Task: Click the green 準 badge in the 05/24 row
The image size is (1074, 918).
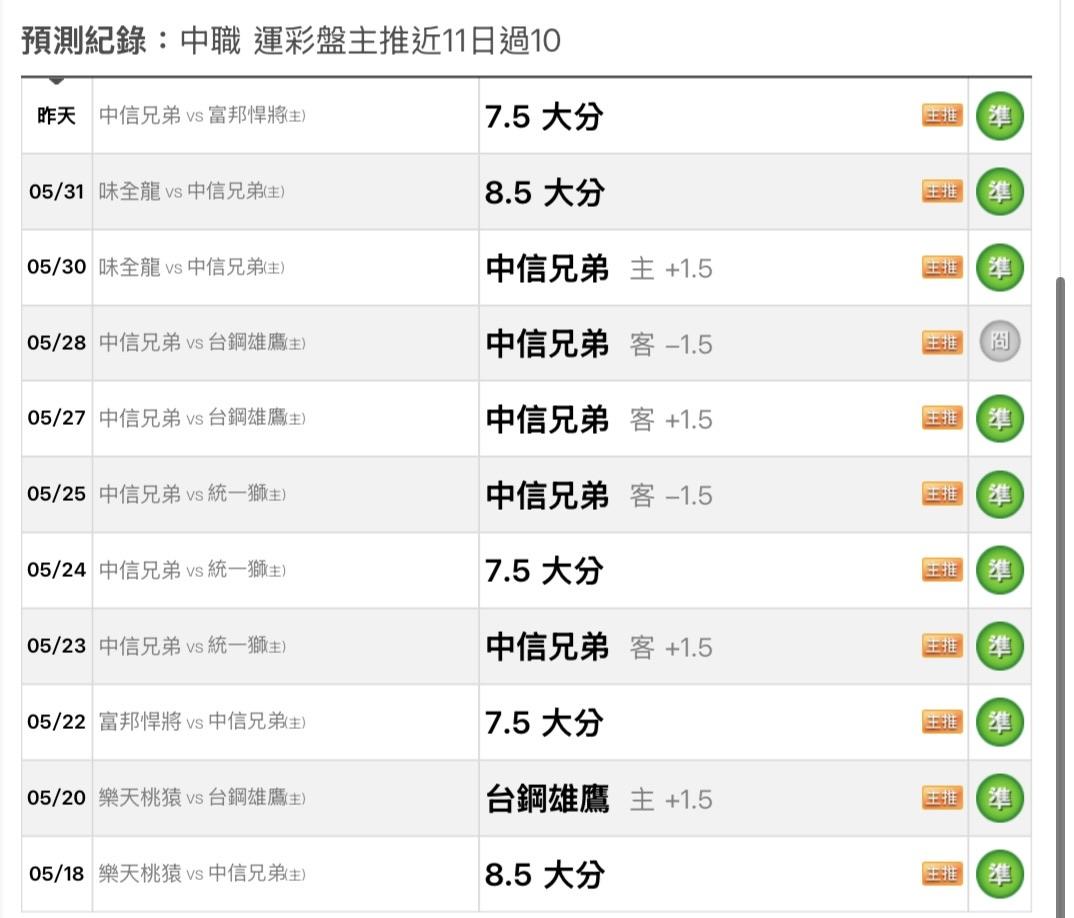Action: [999, 570]
